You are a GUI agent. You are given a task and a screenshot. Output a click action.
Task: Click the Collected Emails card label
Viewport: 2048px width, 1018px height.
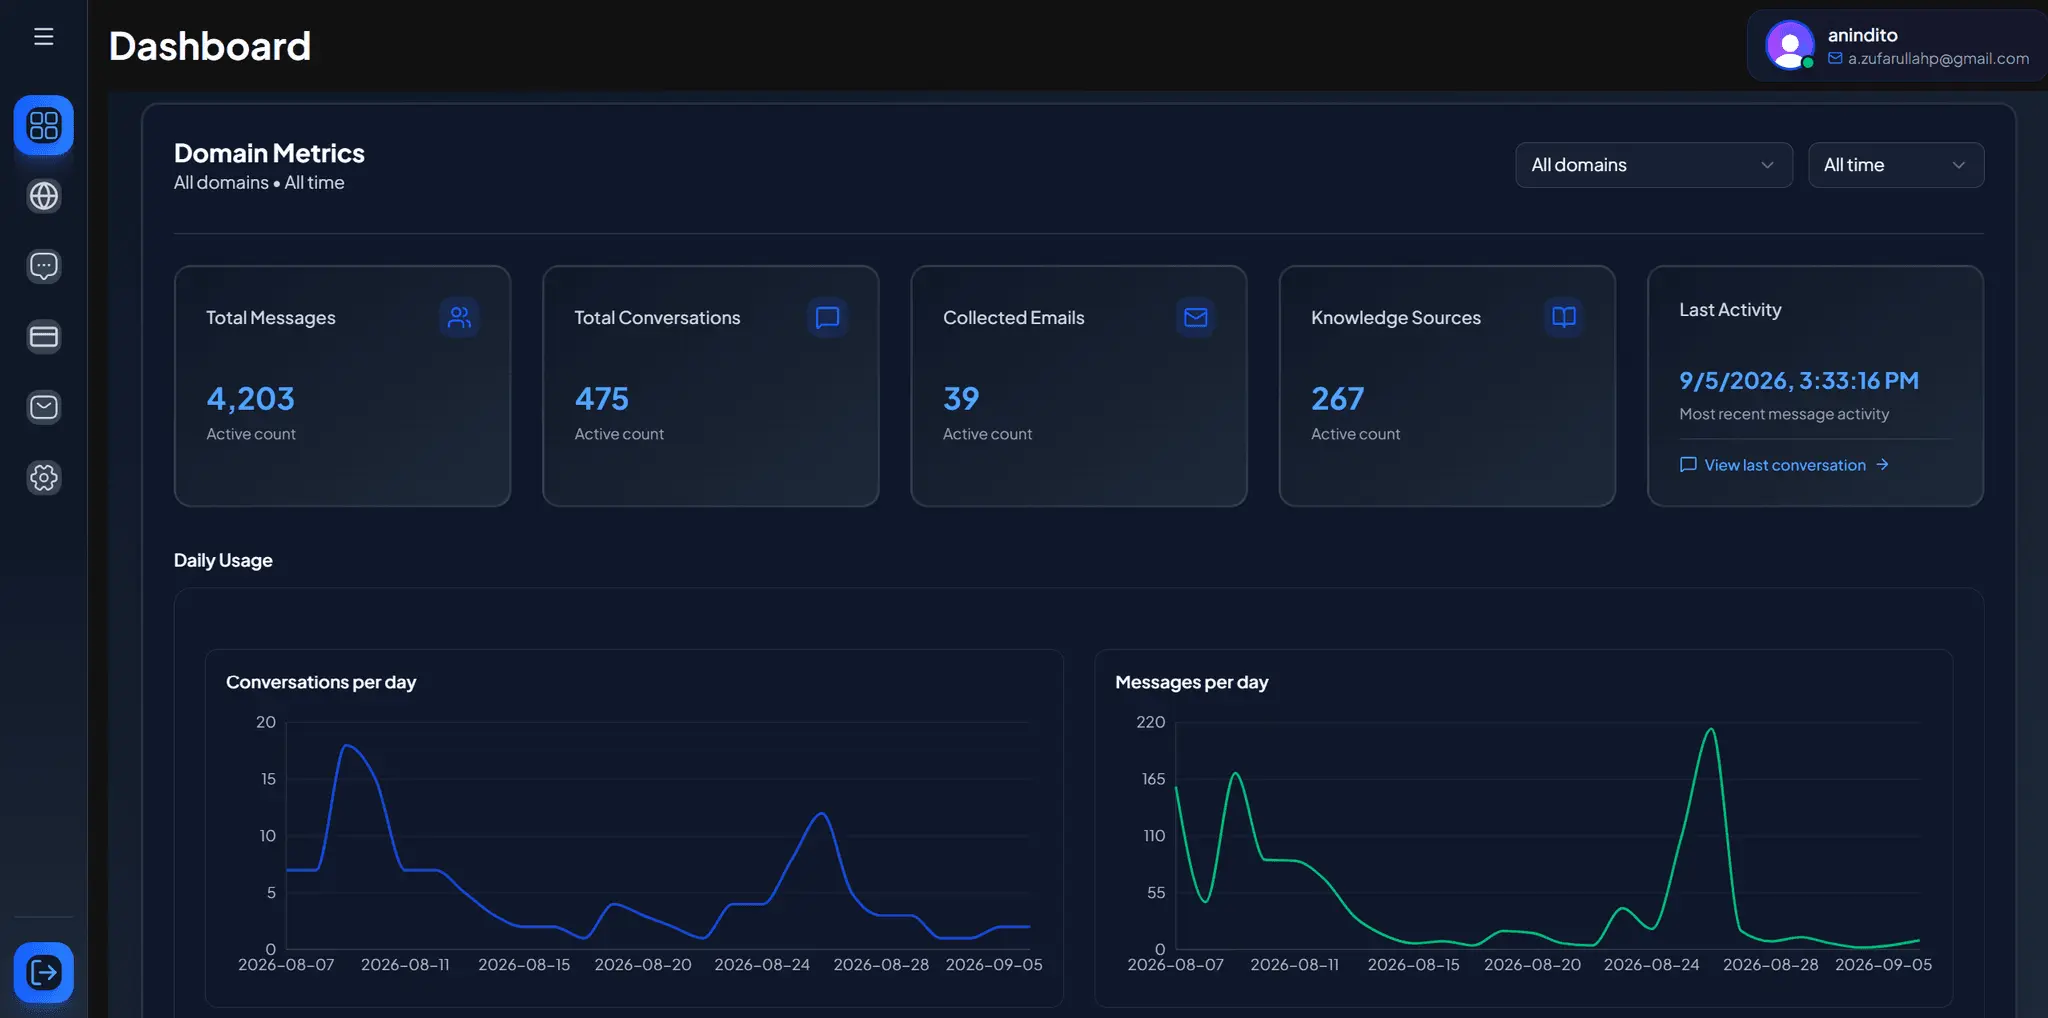1013,318
